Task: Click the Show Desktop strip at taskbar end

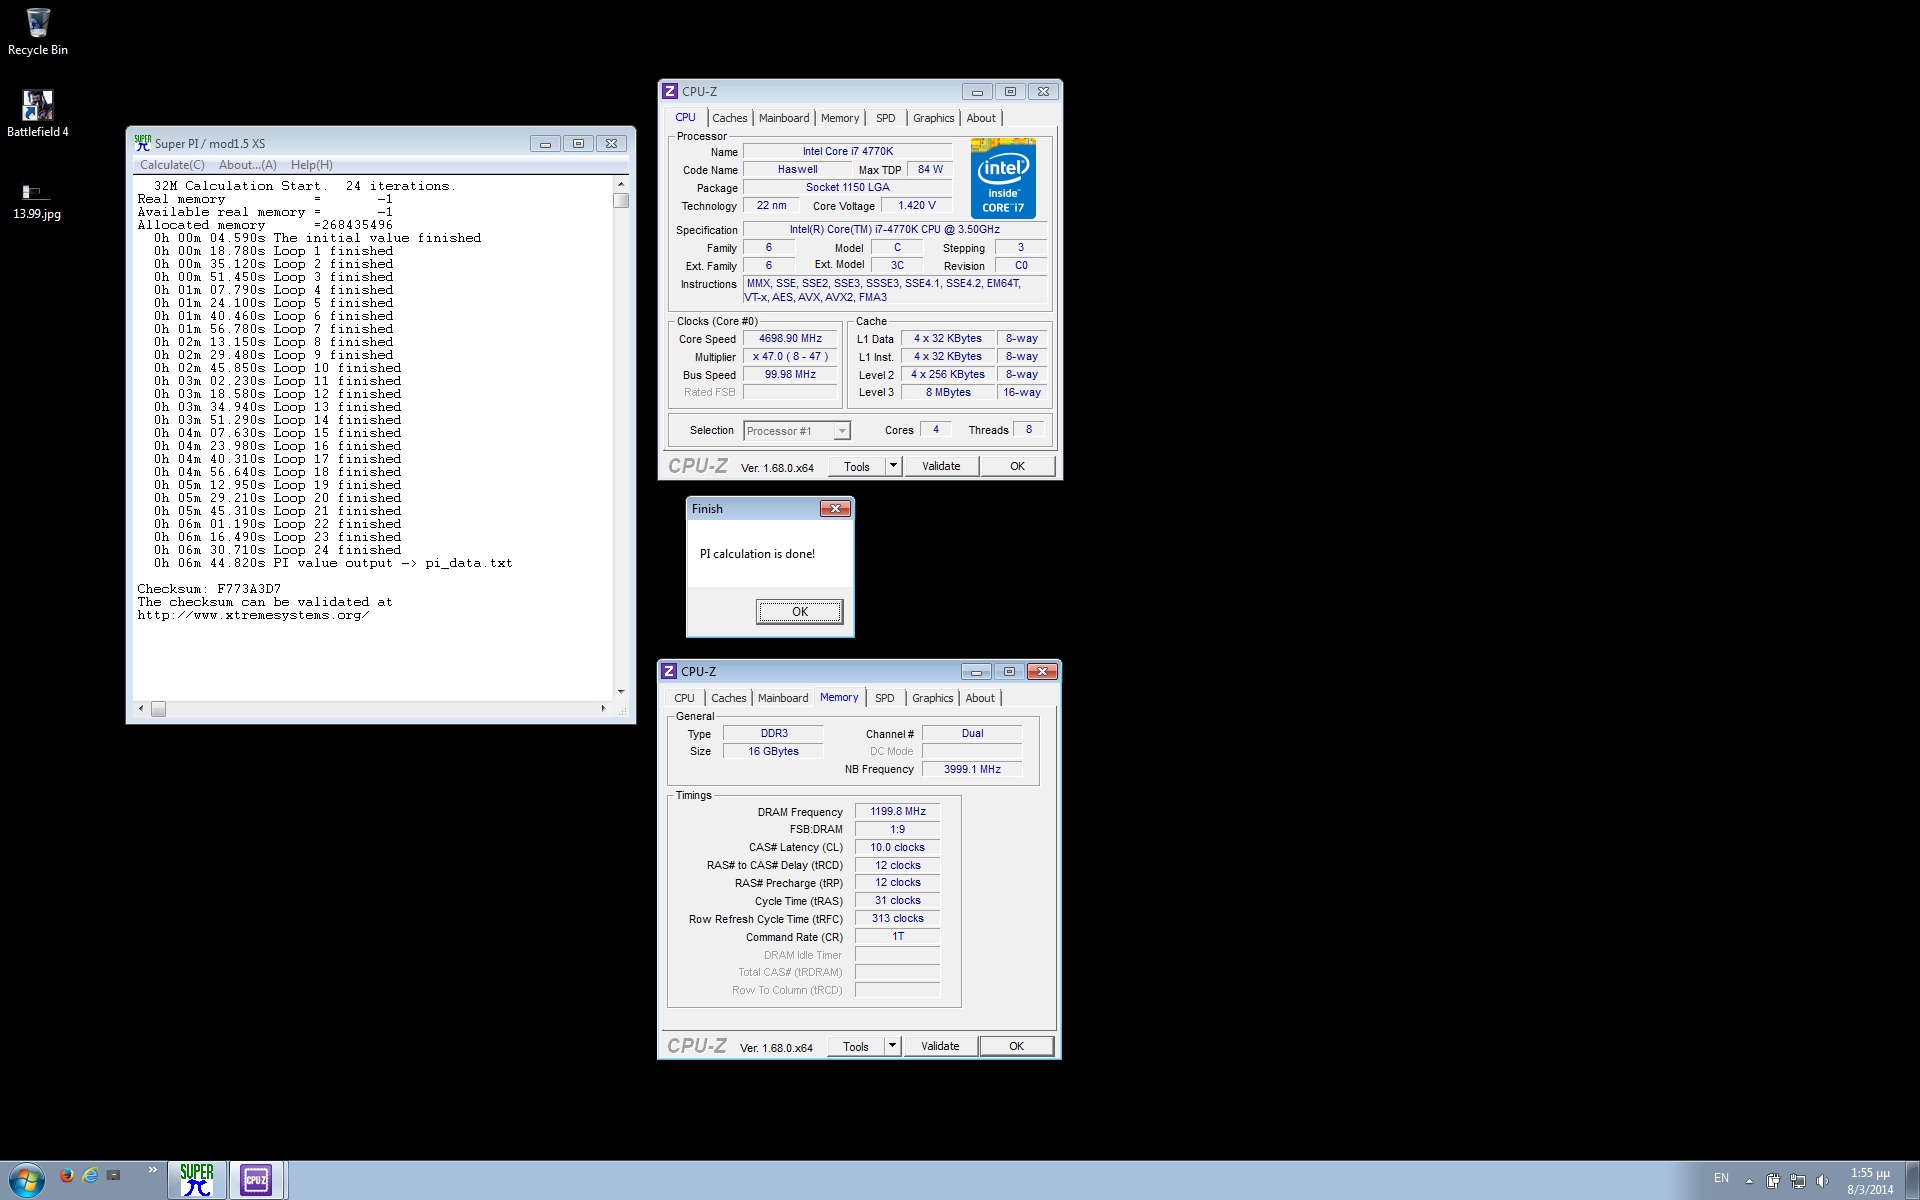Action: tap(1913, 1180)
